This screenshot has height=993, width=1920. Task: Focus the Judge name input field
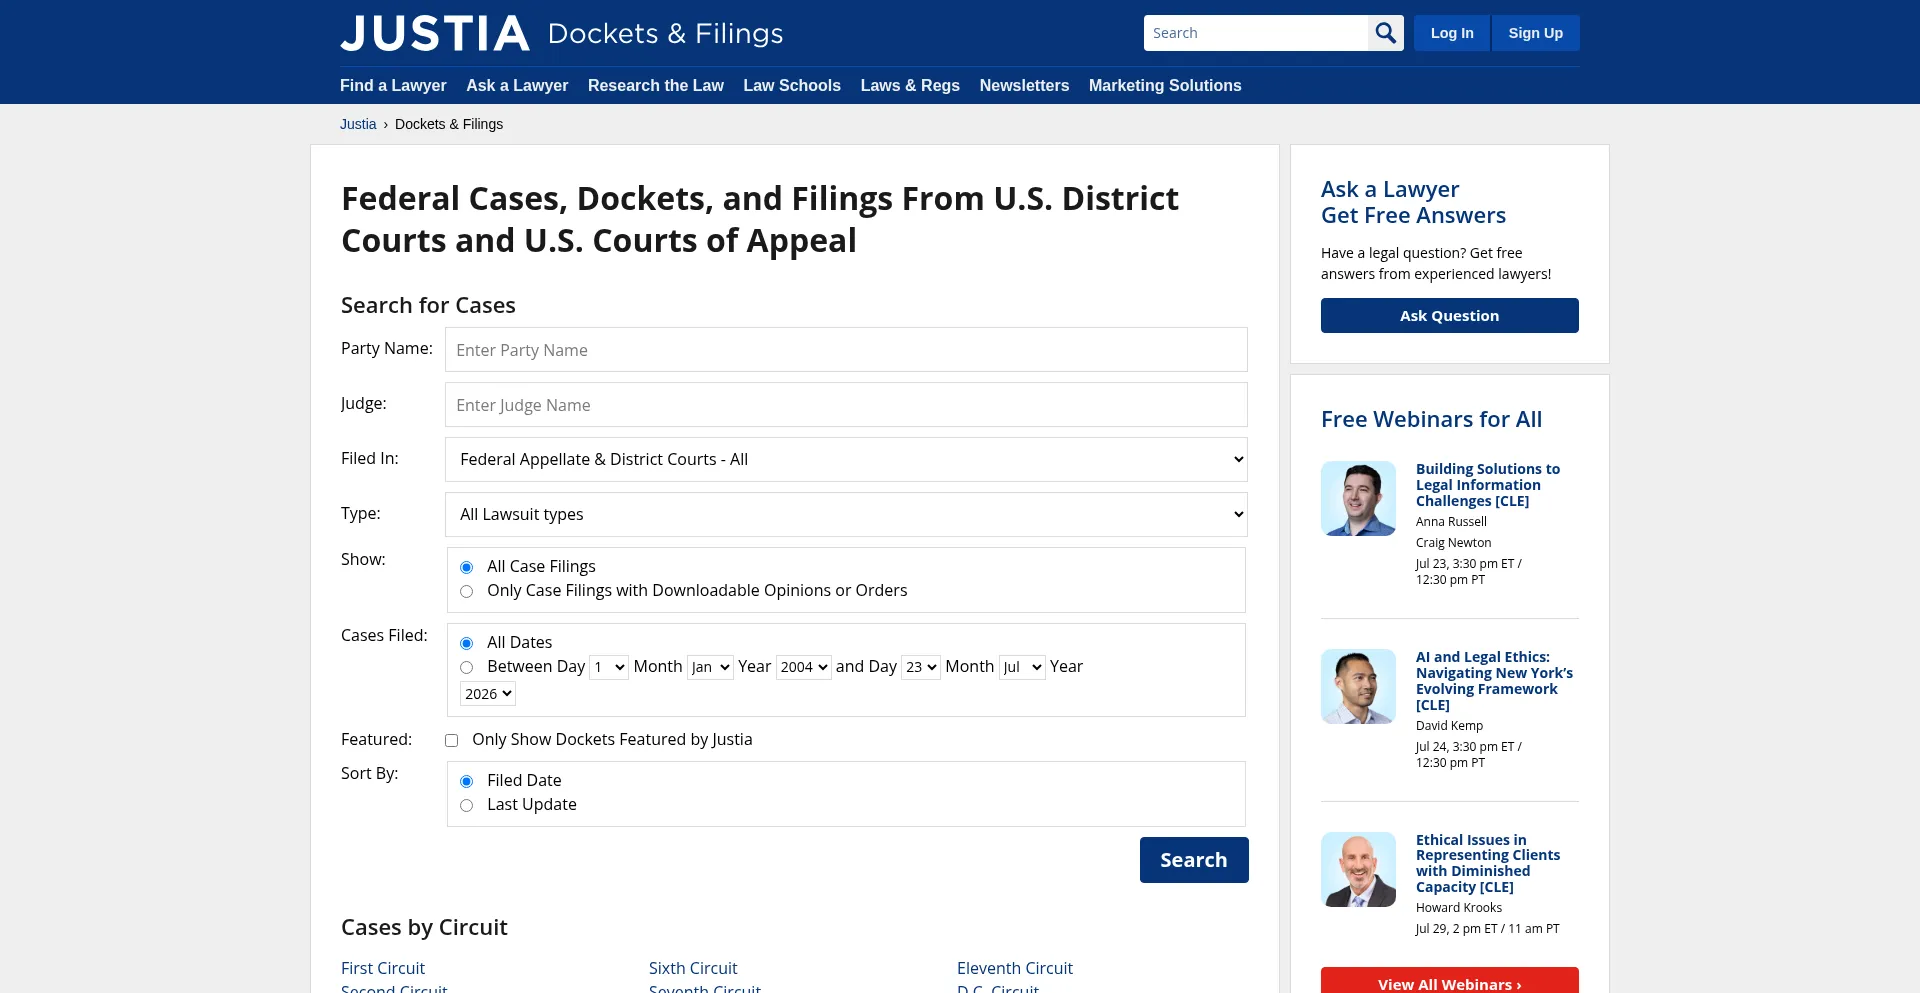pos(846,405)
